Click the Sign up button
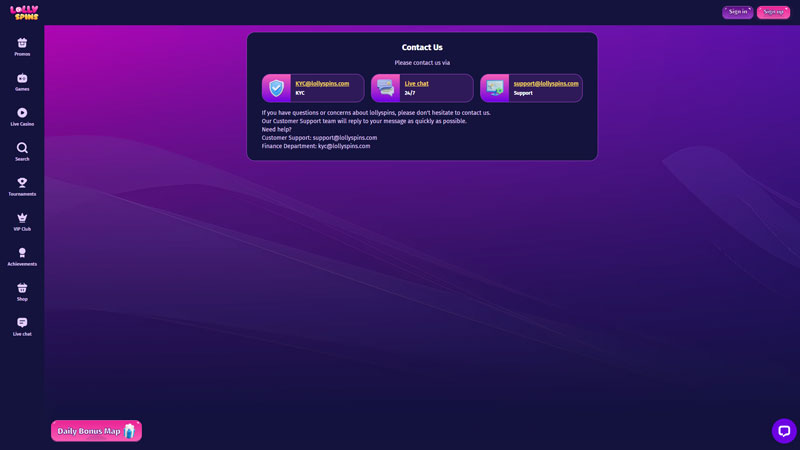Viewport: 800px width, 450px height. click(x=773, y=12)
